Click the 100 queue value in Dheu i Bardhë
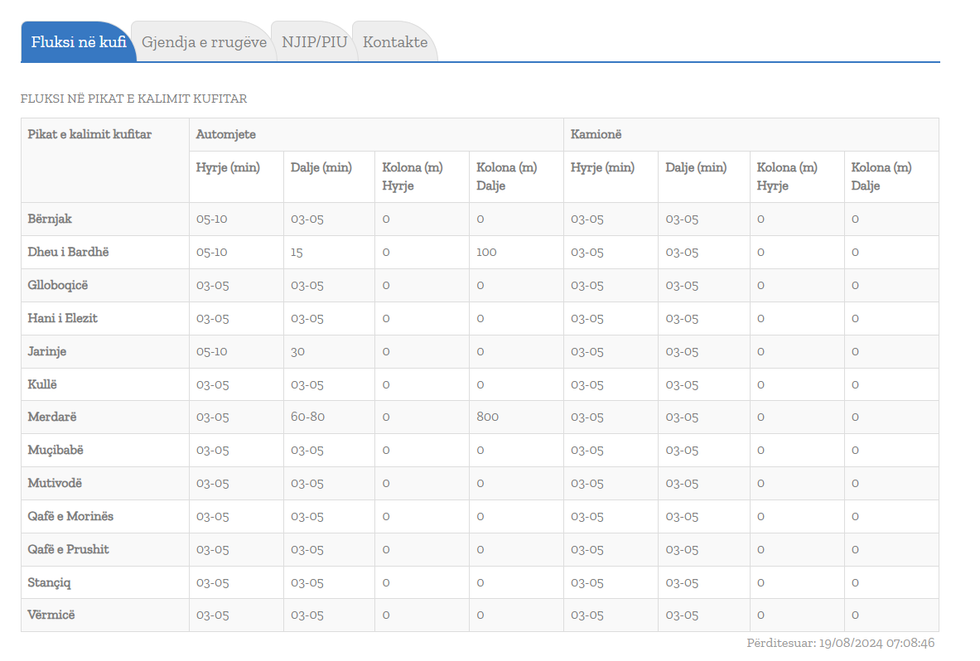 487,252
